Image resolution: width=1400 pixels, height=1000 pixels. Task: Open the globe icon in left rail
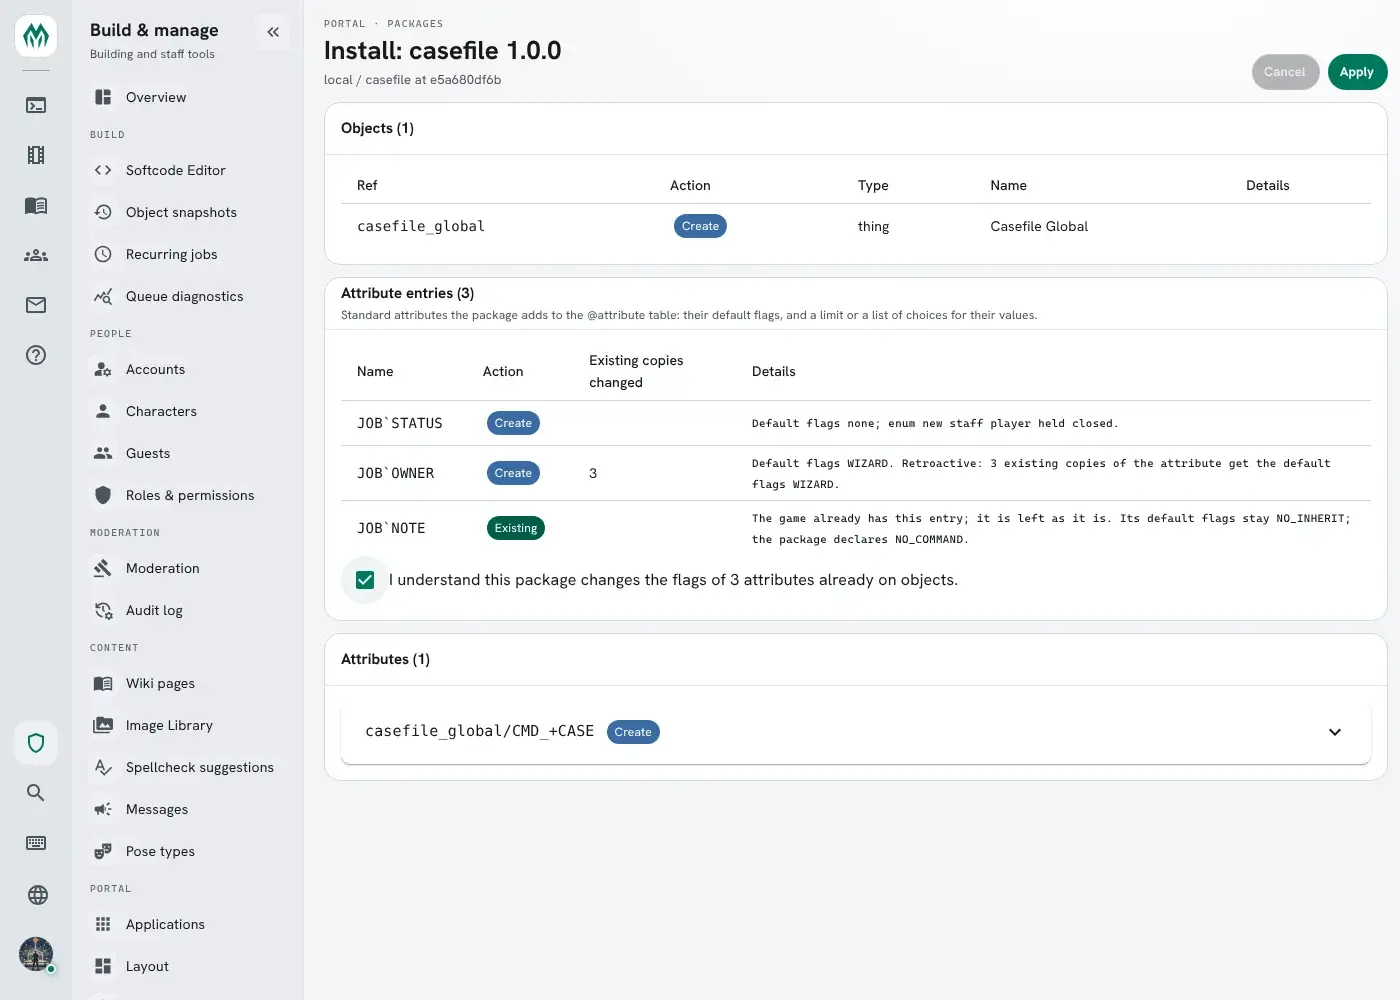(x=37, y=895)
